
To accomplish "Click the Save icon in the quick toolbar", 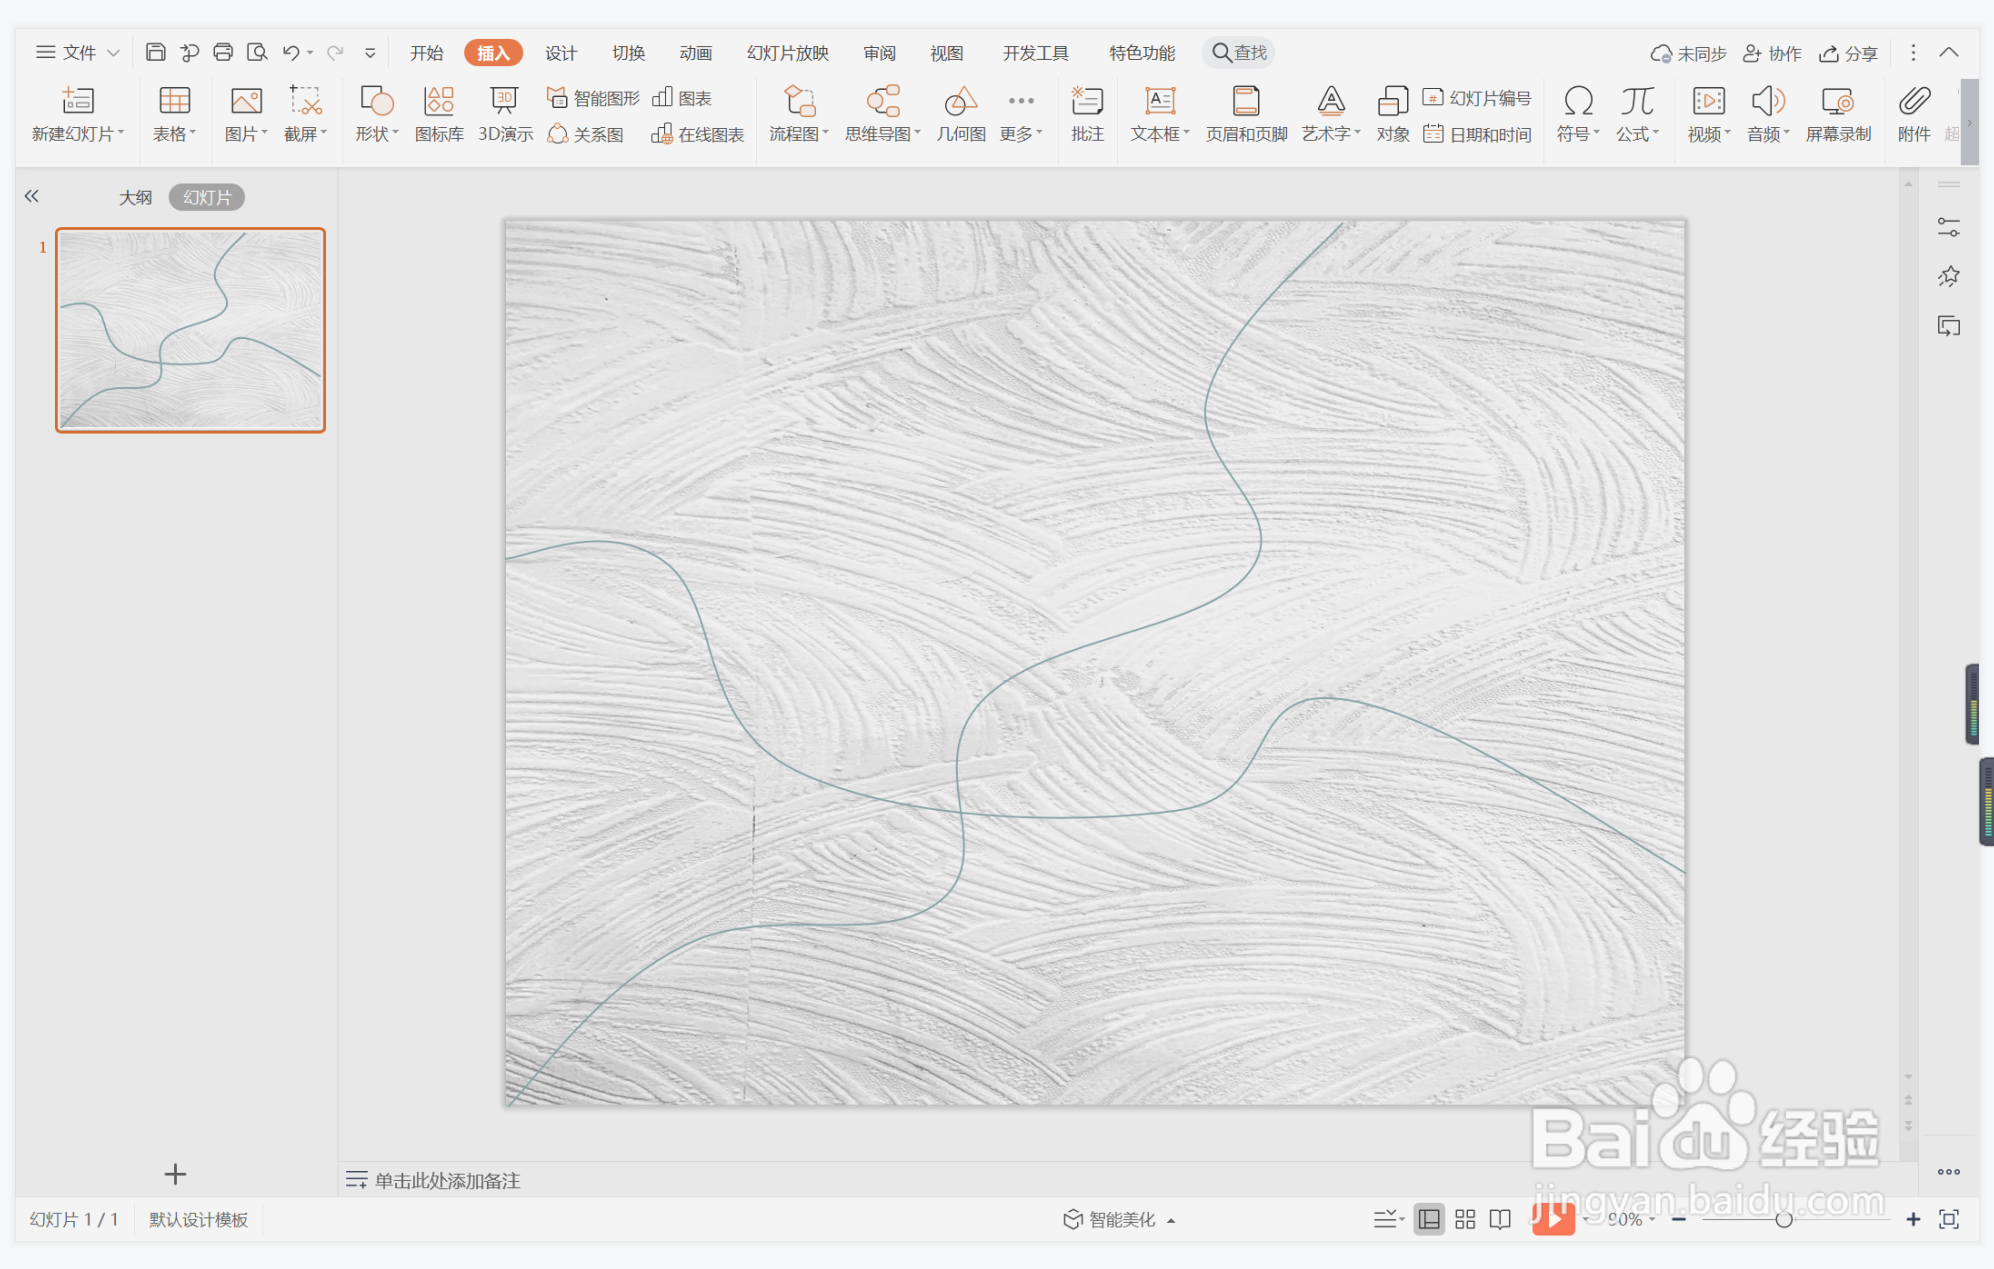I will [155, 52].
